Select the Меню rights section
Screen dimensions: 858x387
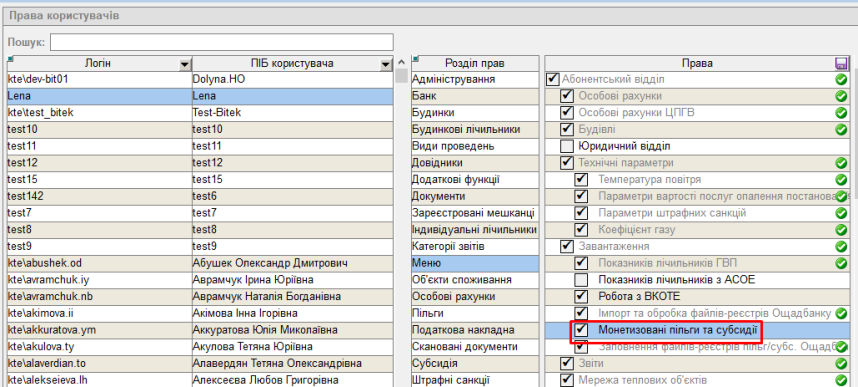(x=475, y=263)
